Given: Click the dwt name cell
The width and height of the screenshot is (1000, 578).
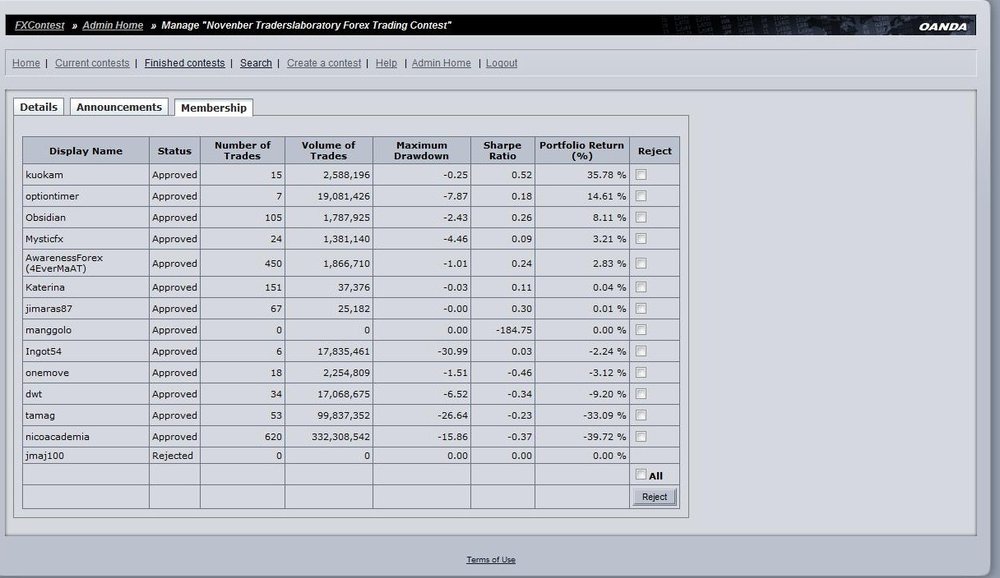Looking at the screenshot, I should [x=85, y=394].
